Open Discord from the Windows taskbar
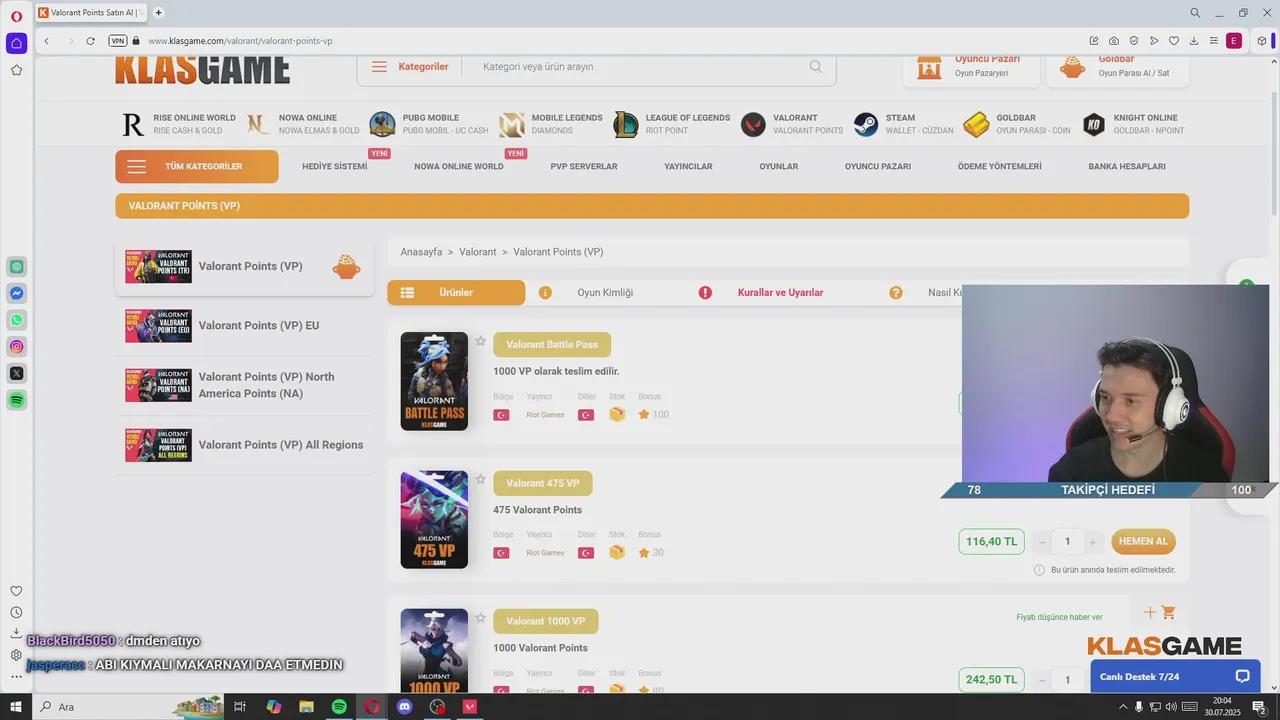 404,707
